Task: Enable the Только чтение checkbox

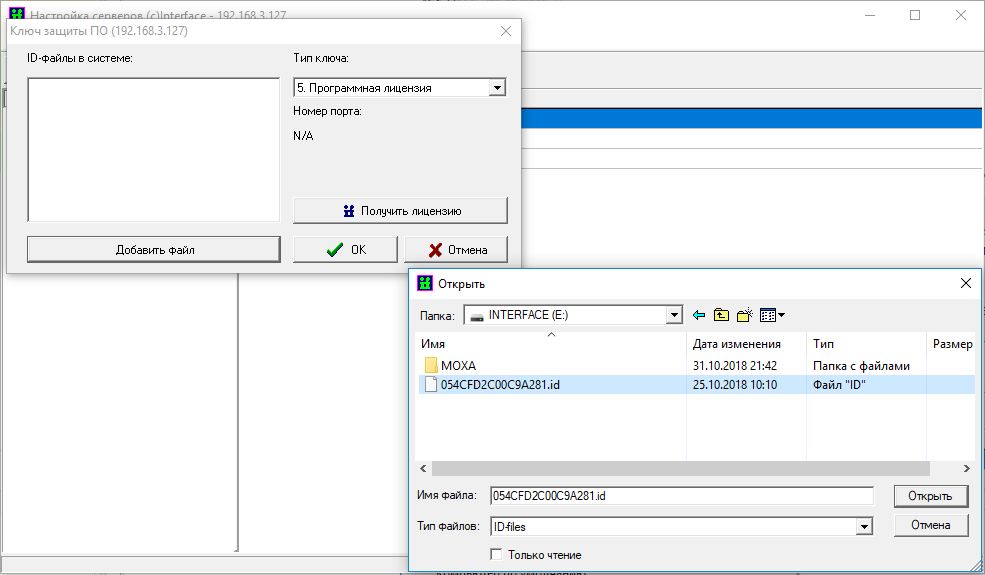Action: tap(496, 554)
